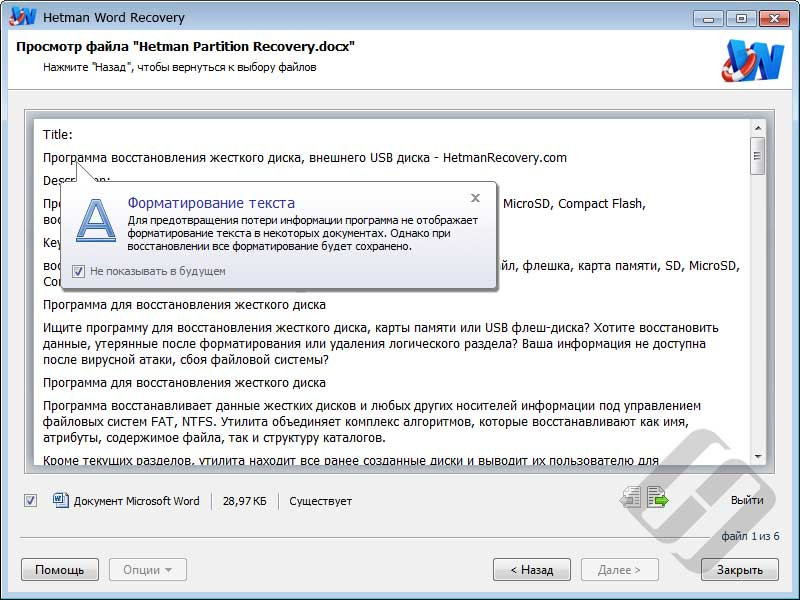Image resolution: width=800 pixels, height=600 pixels.
Task: Click the 'Закрыть' button
Action: coord(740,570)
